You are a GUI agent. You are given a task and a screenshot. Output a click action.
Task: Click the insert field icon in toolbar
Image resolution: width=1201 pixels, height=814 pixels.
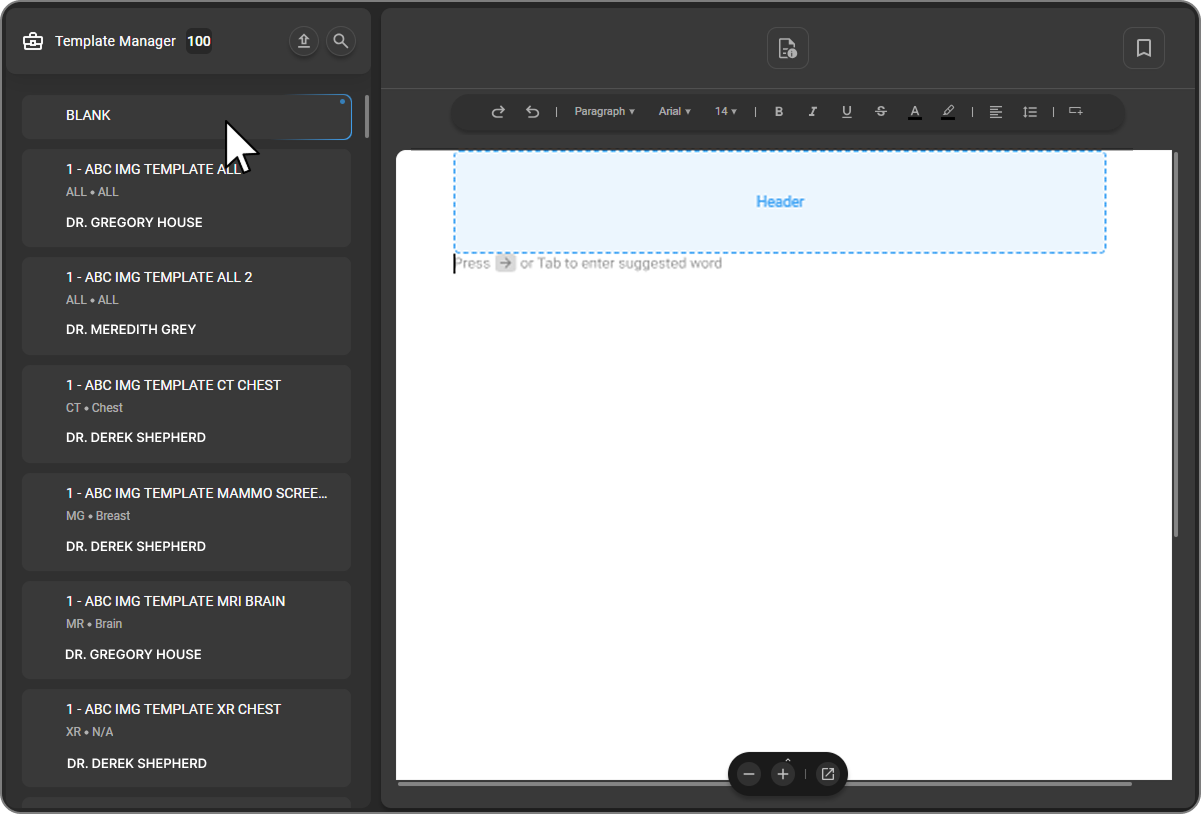point(1076,111)
